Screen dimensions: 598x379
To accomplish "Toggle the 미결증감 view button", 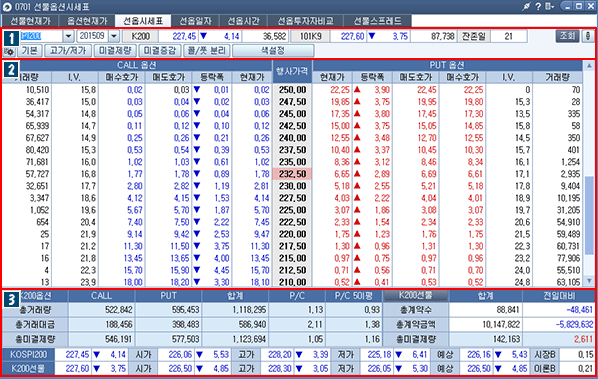I will [160, 51].
